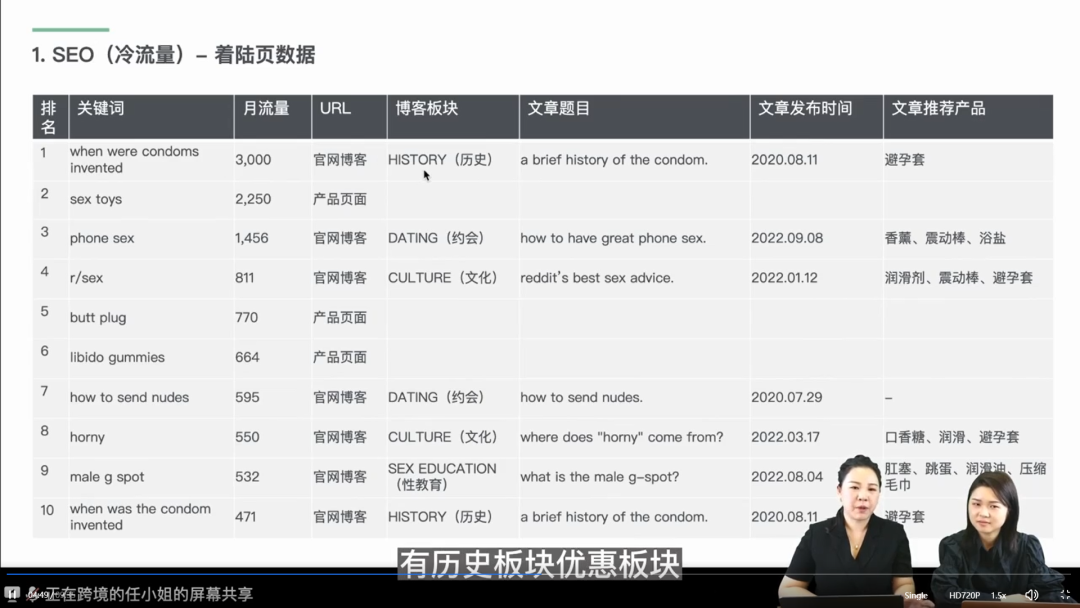Screen dimensions: 1080x608
Task: Select the date 2022.09.08
Action: click(787, 238)
